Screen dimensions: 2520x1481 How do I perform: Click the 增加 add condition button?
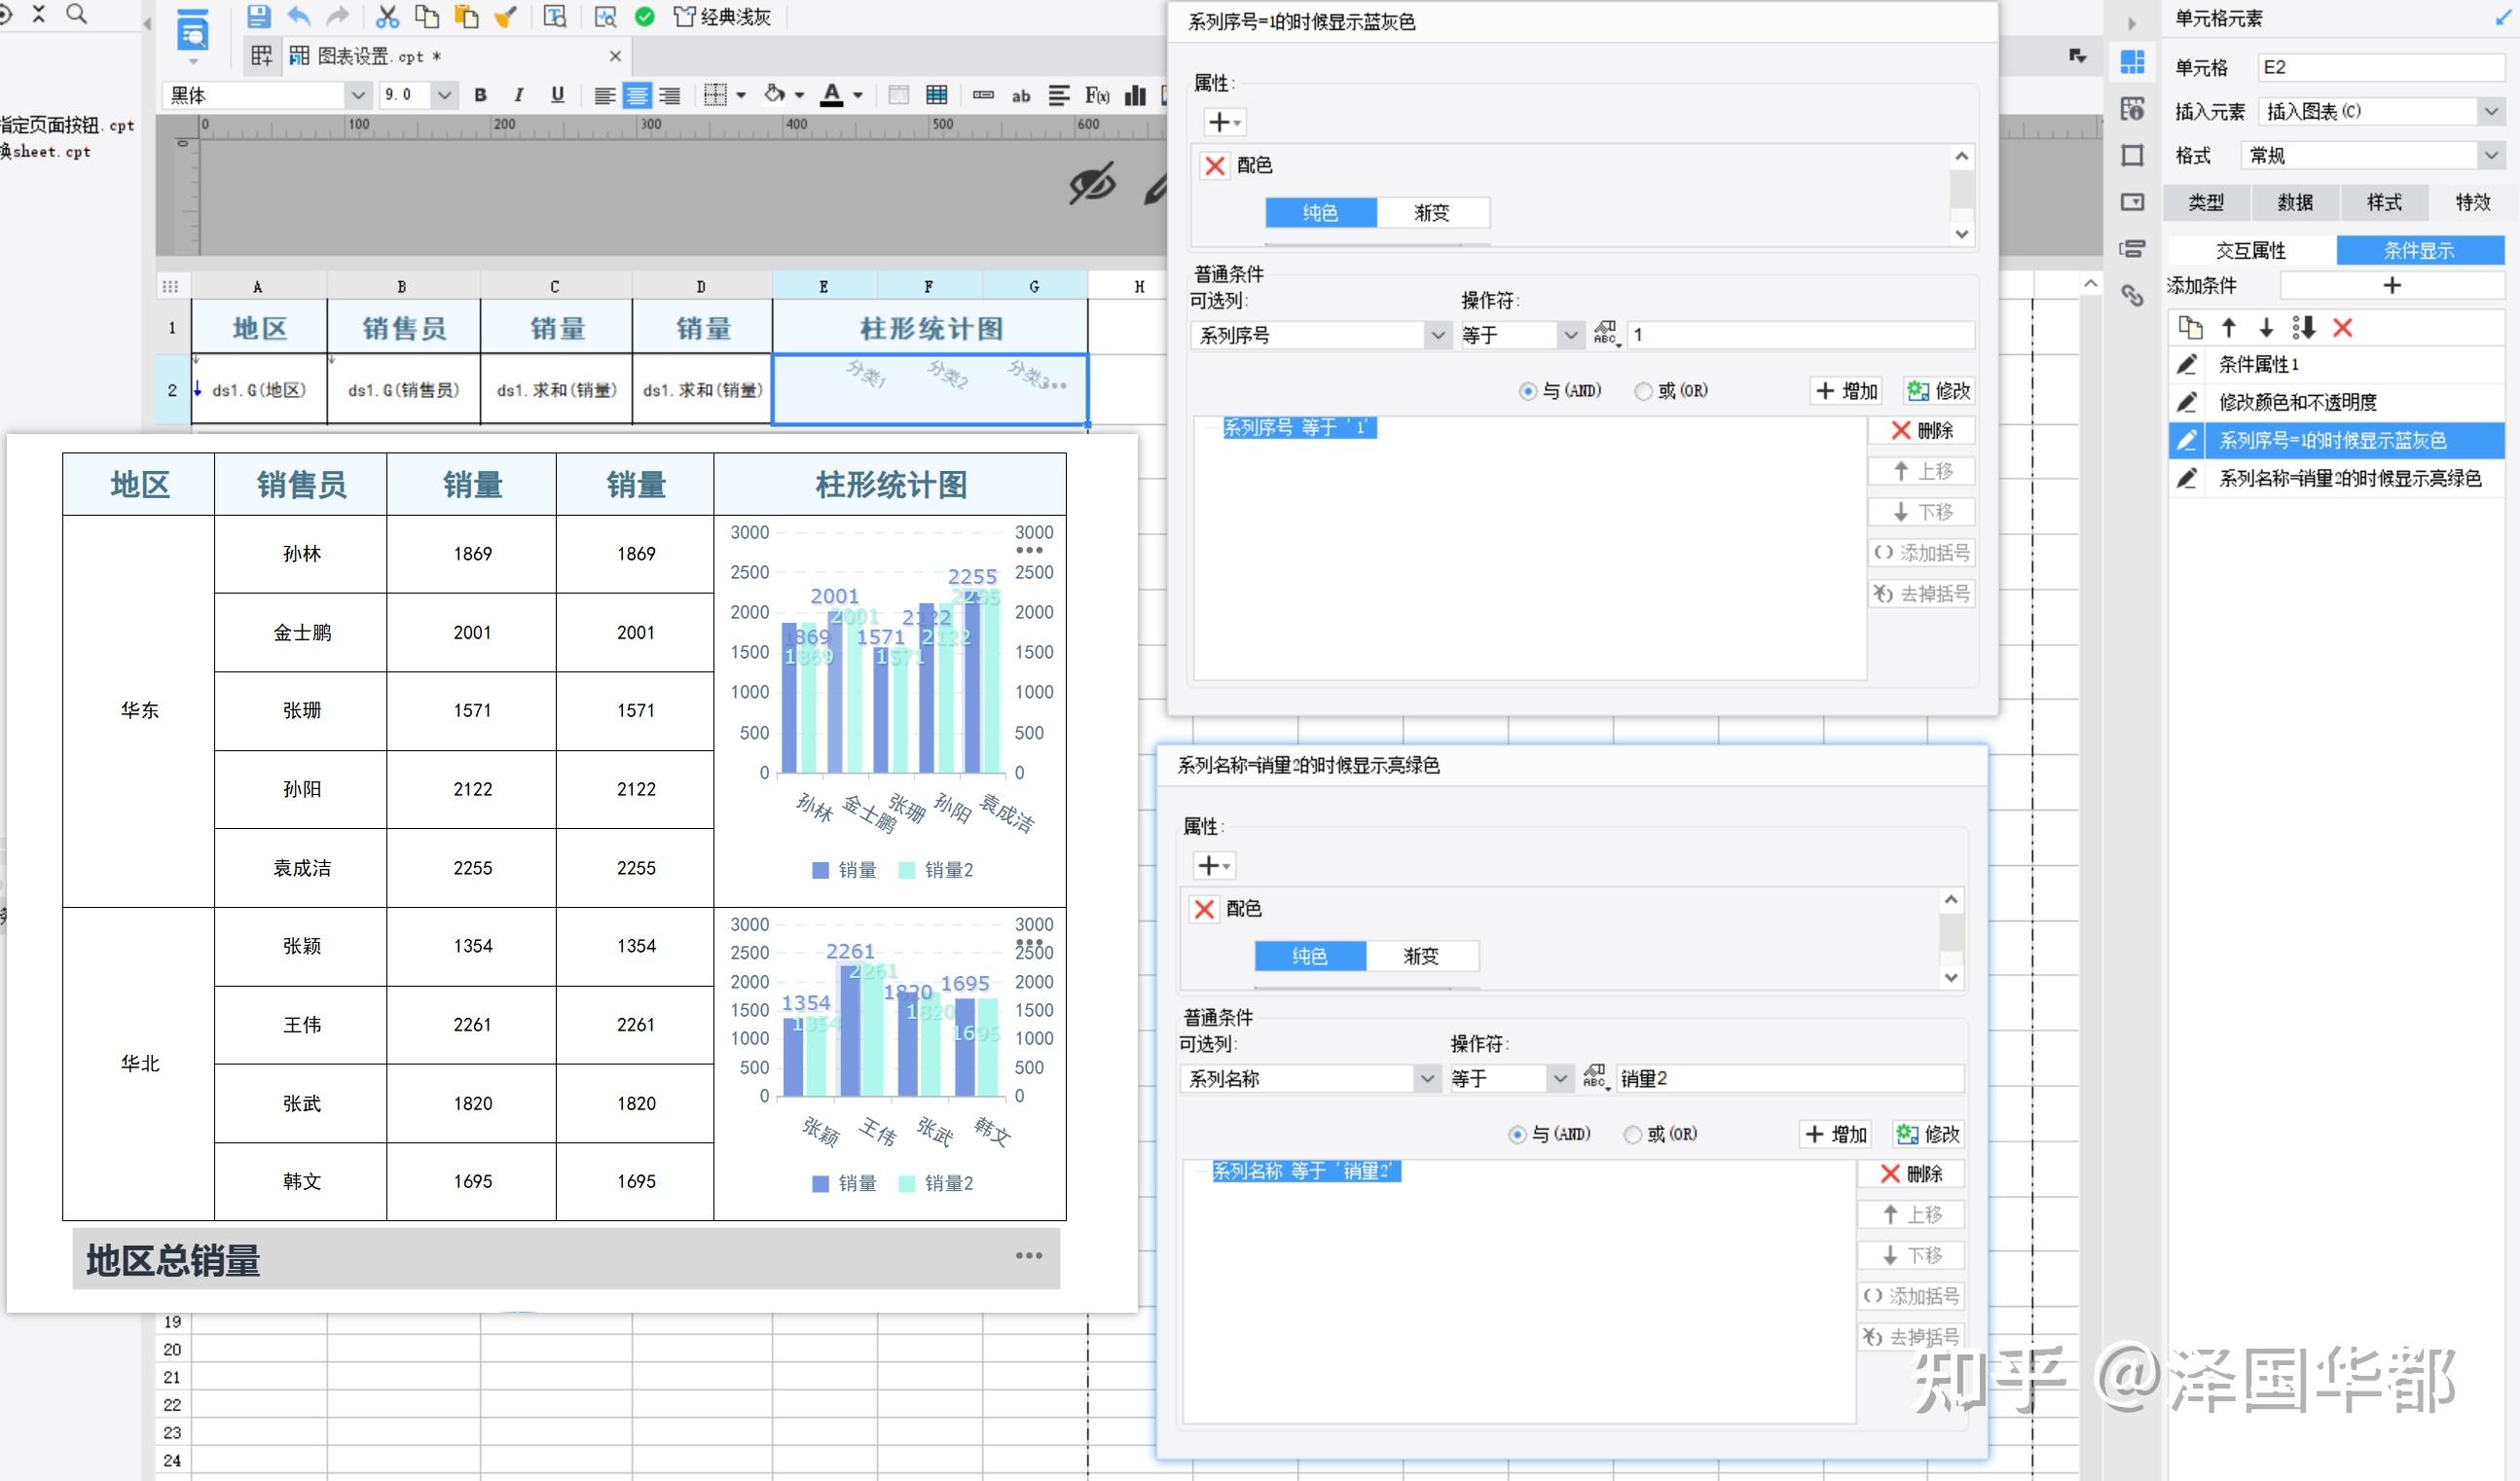click(1845, 391)
